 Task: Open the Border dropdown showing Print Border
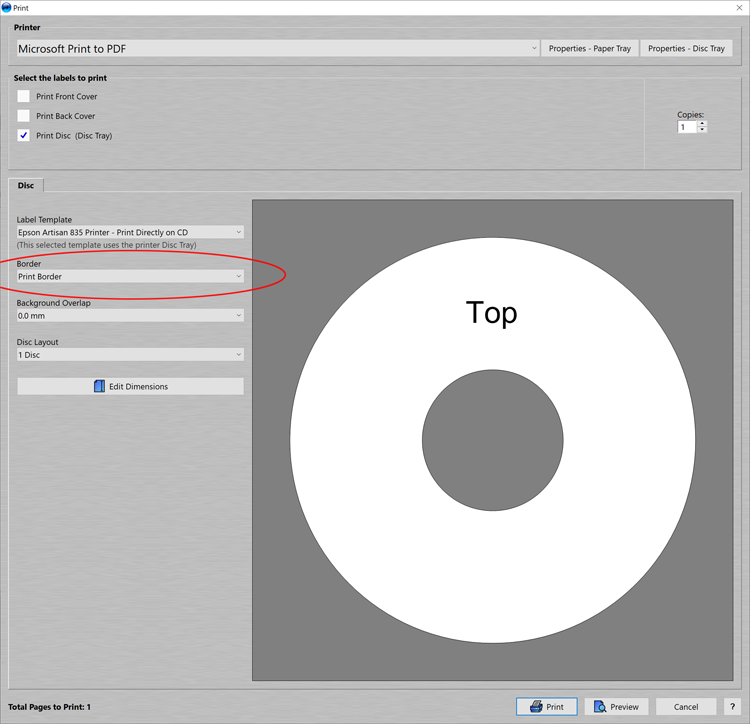pos(130,276)
